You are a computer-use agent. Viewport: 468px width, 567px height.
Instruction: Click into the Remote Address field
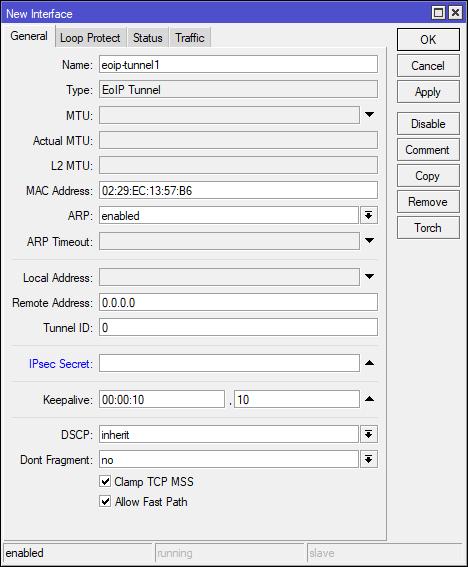coord(238,302)
